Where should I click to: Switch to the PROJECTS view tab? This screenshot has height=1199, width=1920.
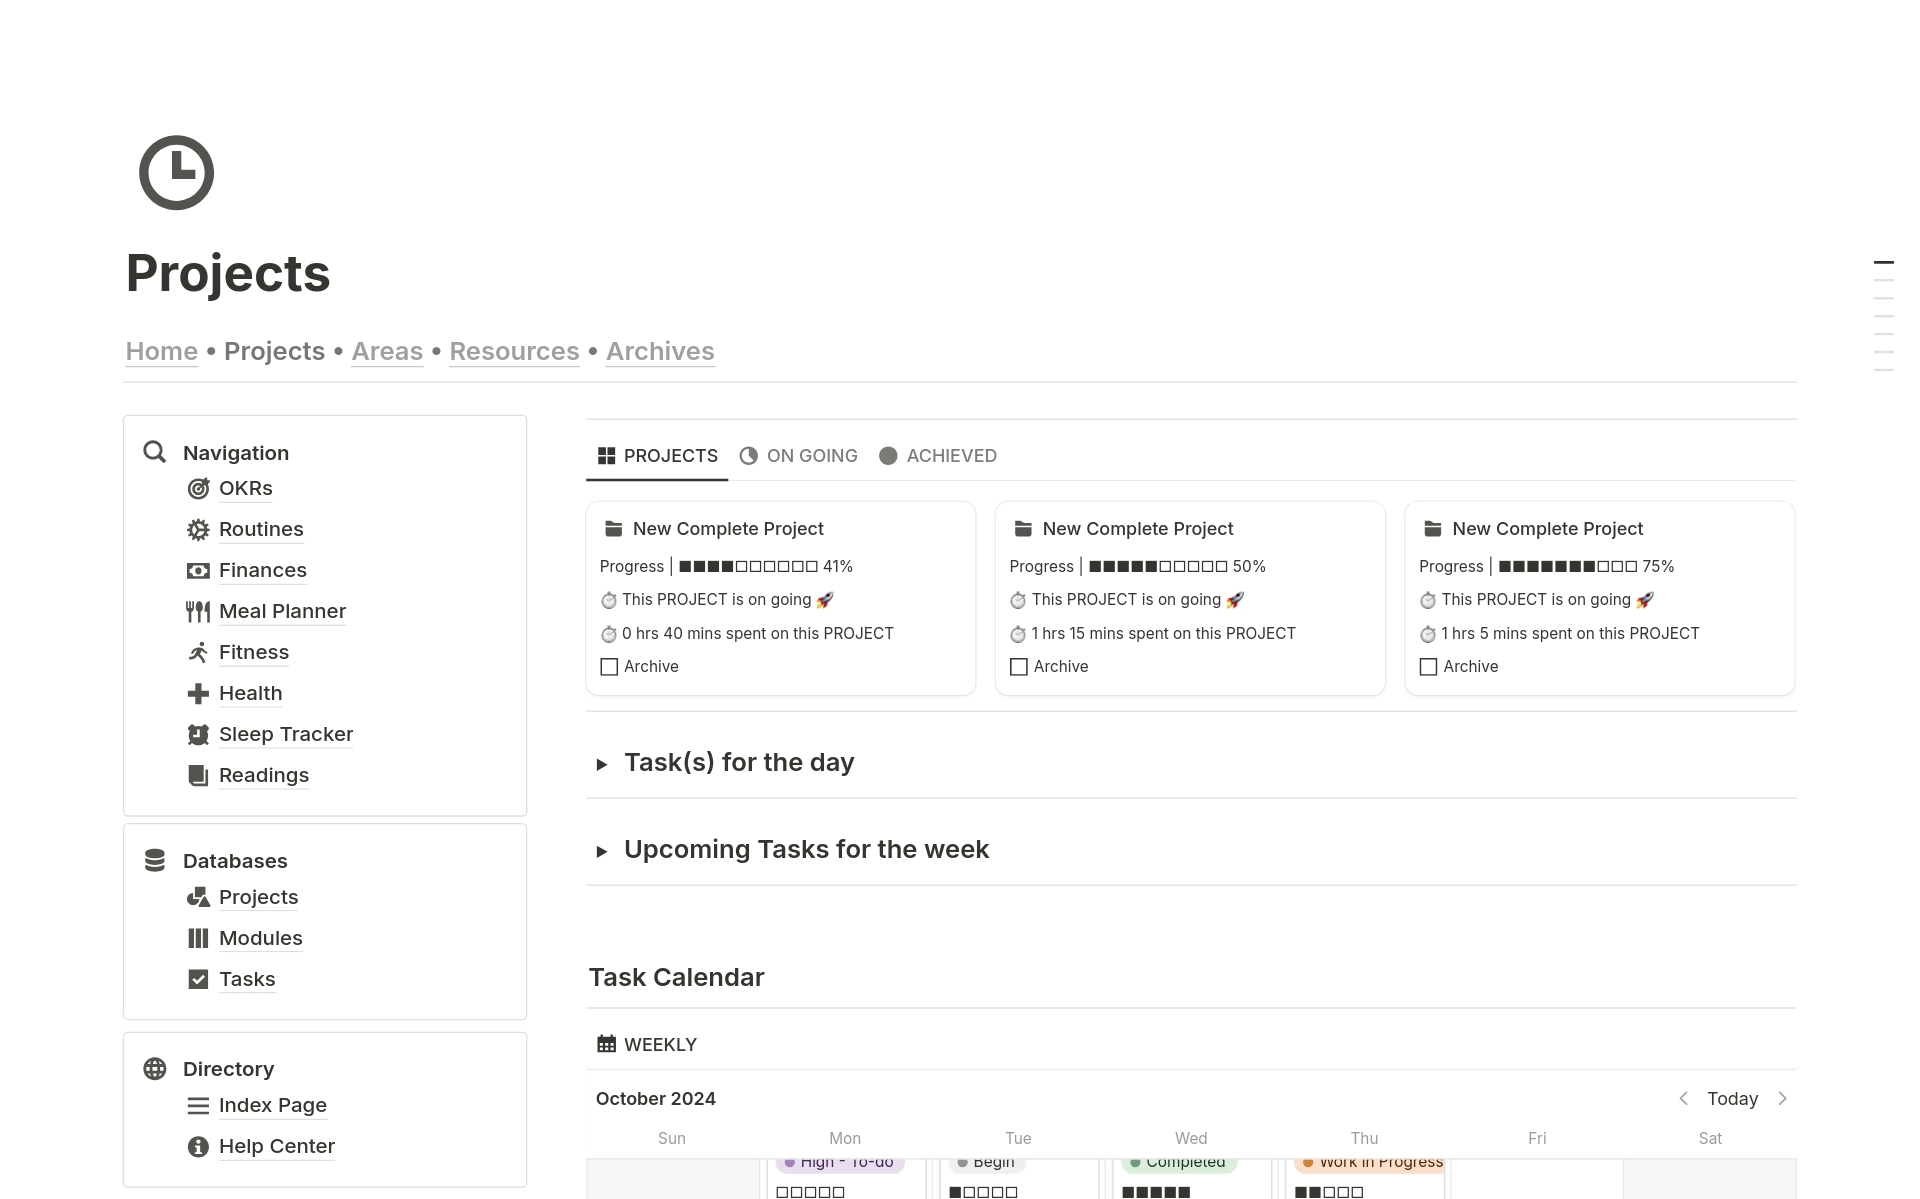click(657, 456)
